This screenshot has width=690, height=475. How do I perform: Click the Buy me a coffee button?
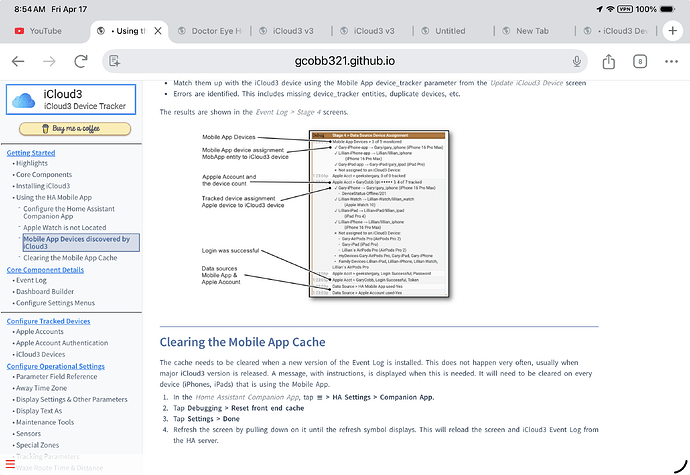click(75, 129)
